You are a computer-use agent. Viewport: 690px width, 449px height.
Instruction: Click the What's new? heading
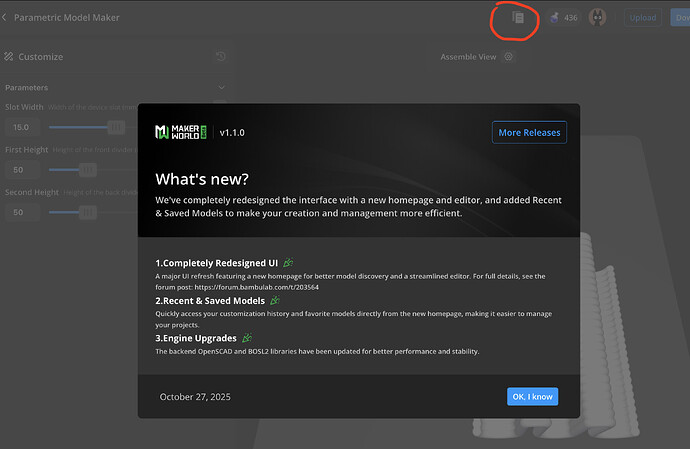(x=202, y=179)
